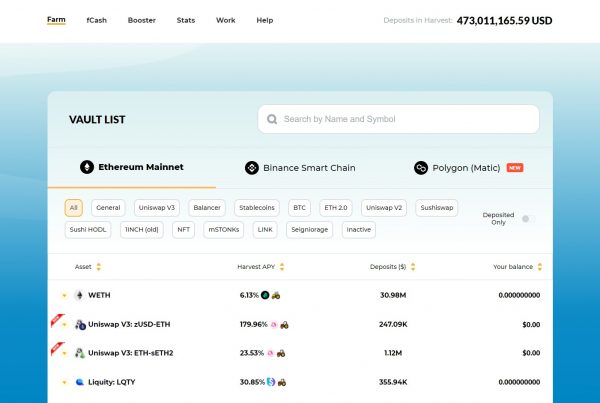Enable the Stablecoins filter chip
The image size is (600, 403).
point(257,208)
